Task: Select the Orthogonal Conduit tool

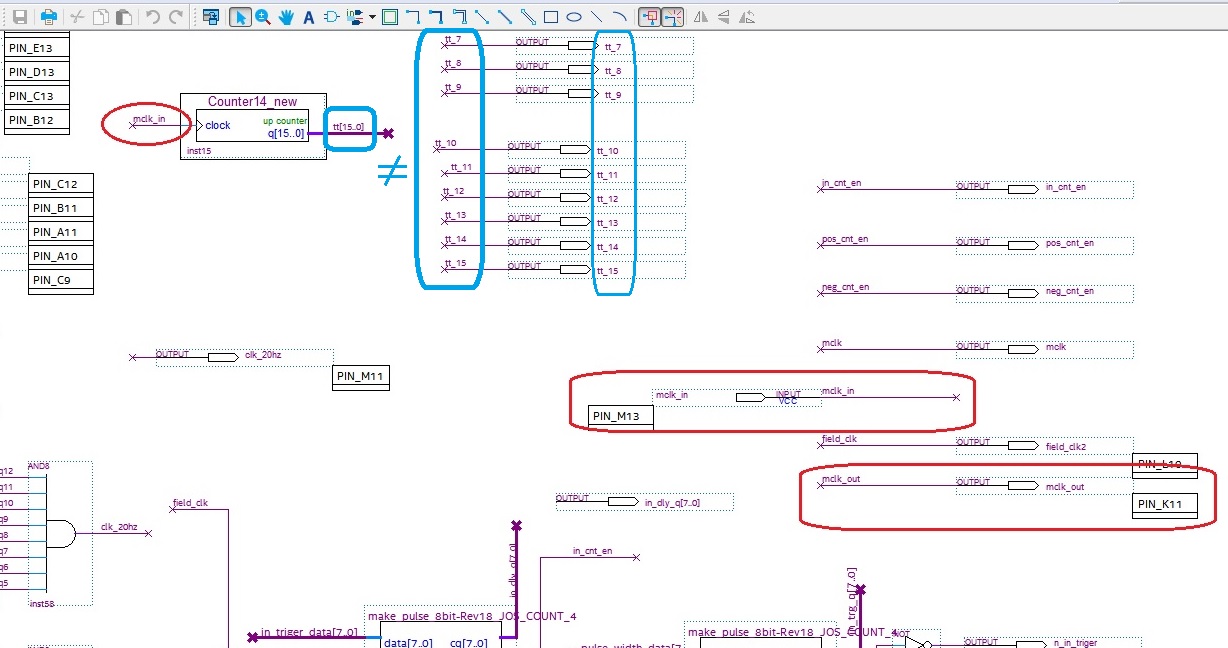Action: click(x=459, y=17)
